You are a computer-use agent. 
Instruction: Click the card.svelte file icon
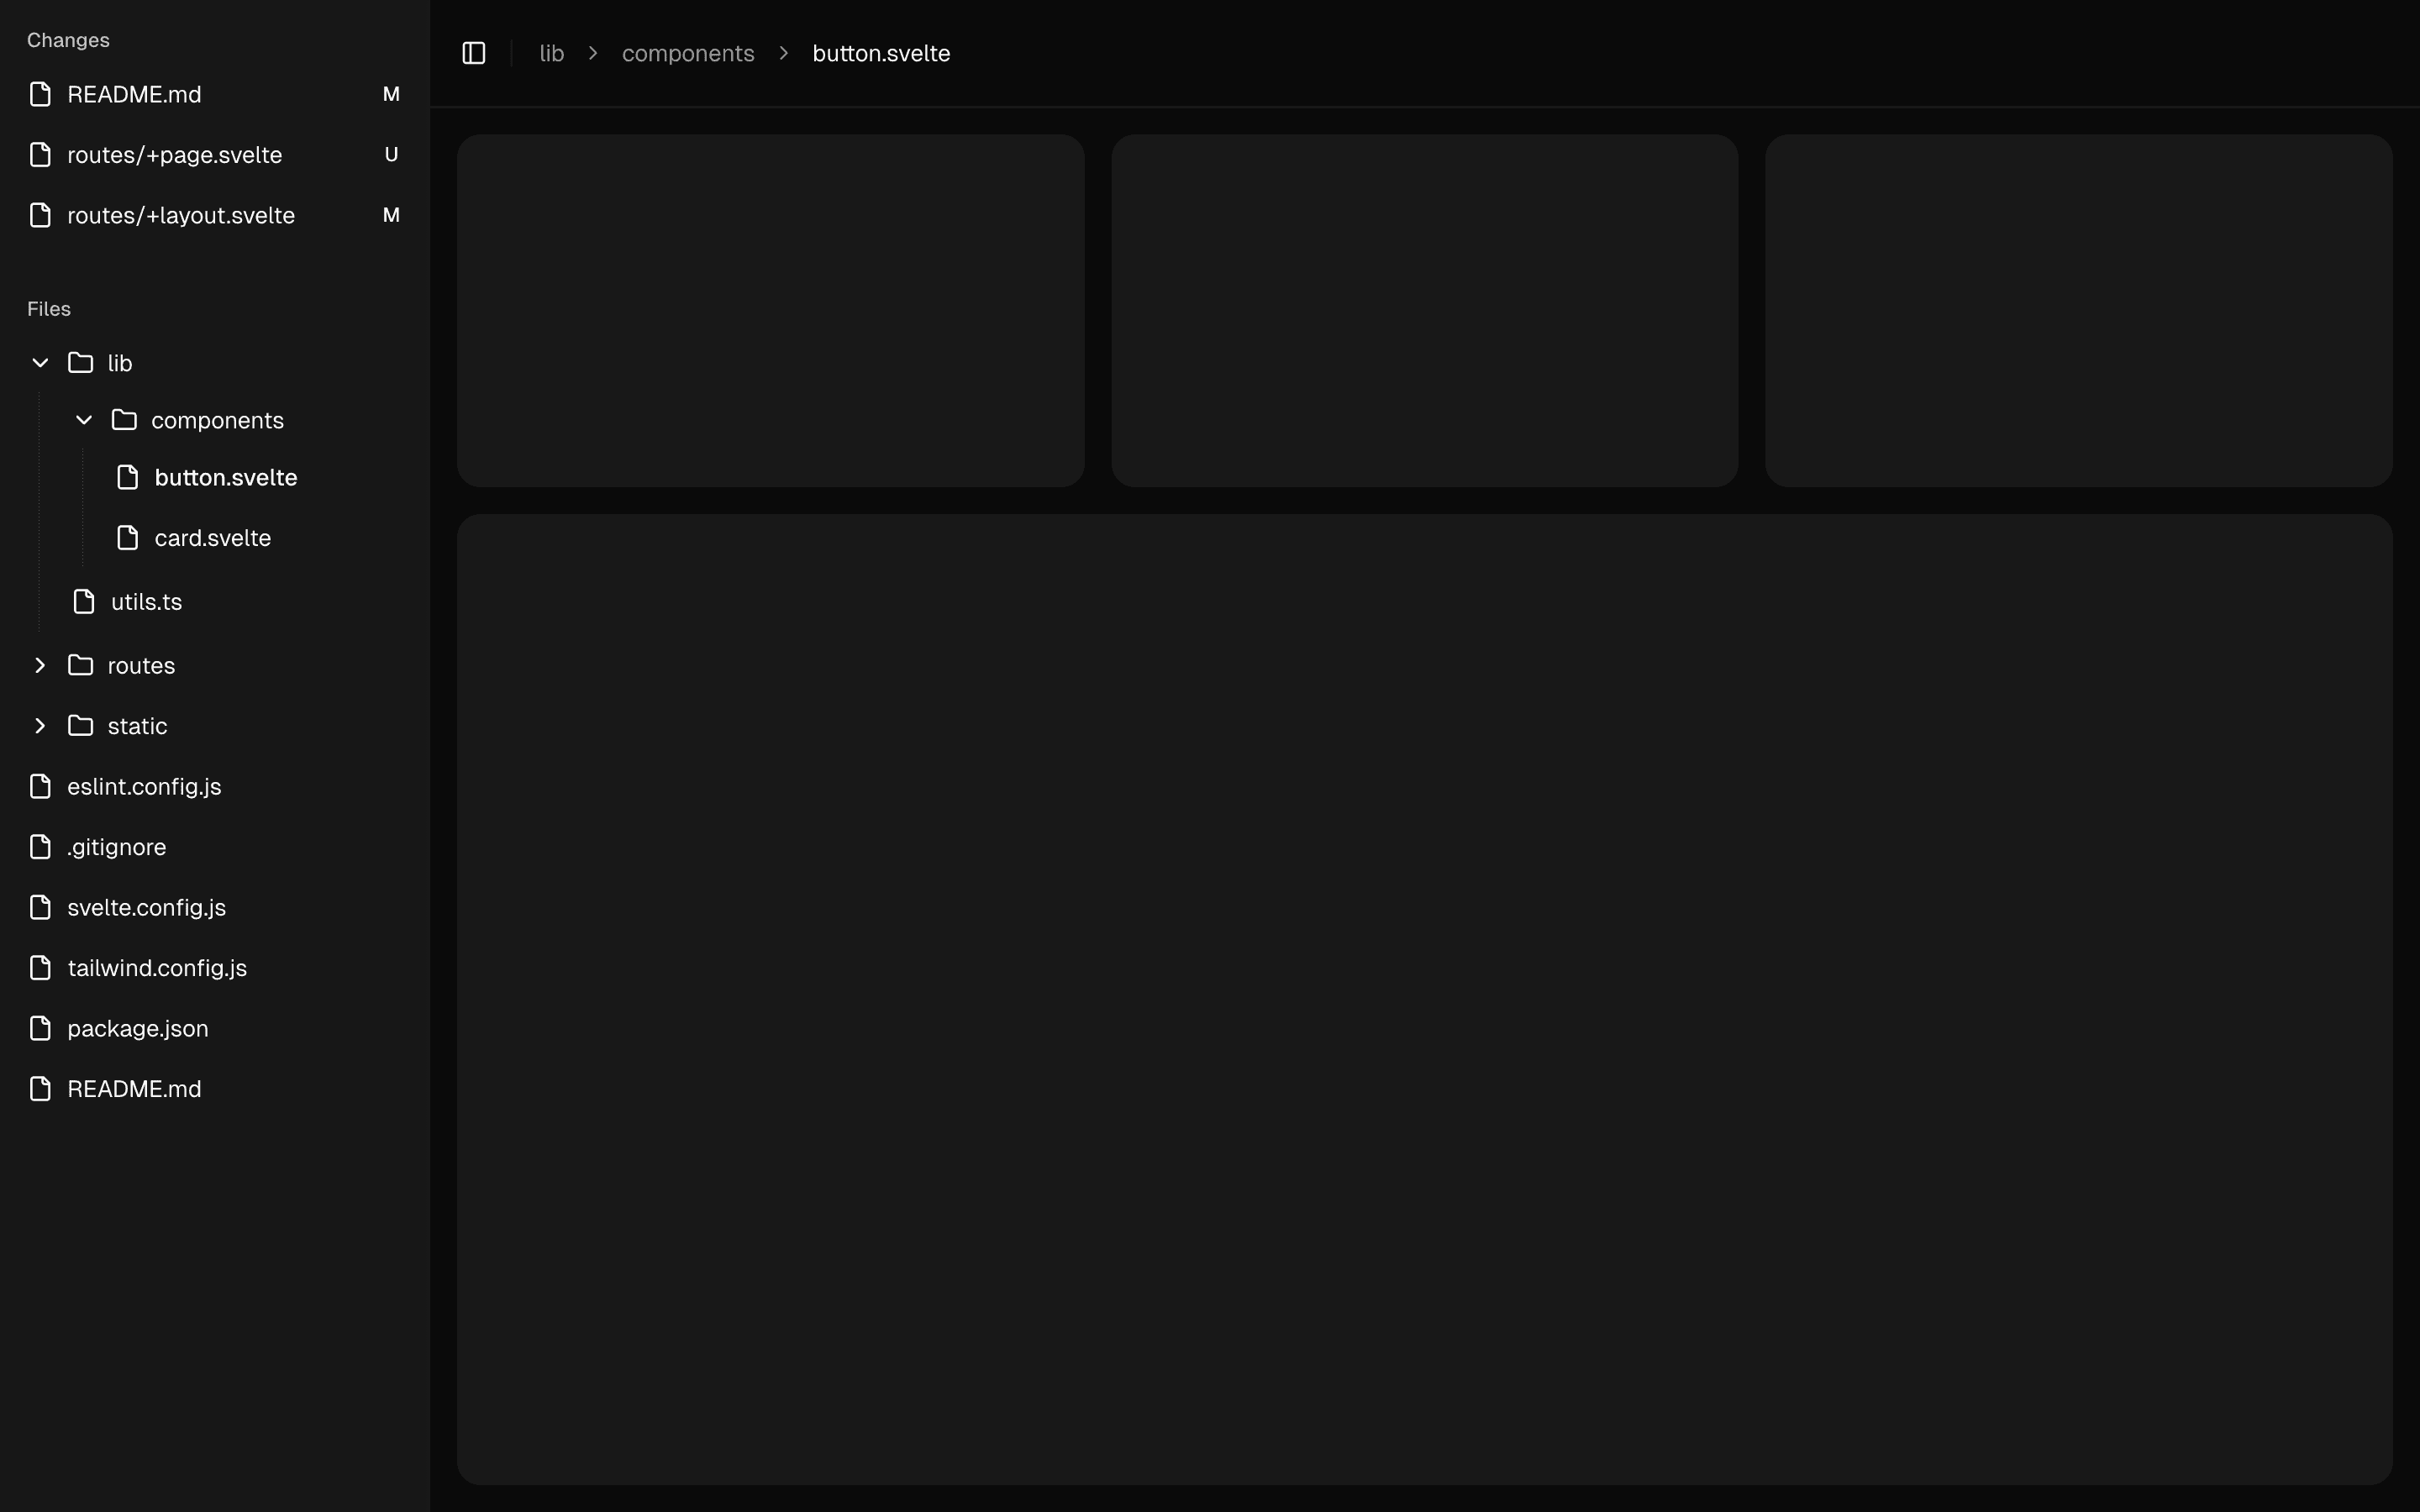click(x=128, y=538)
